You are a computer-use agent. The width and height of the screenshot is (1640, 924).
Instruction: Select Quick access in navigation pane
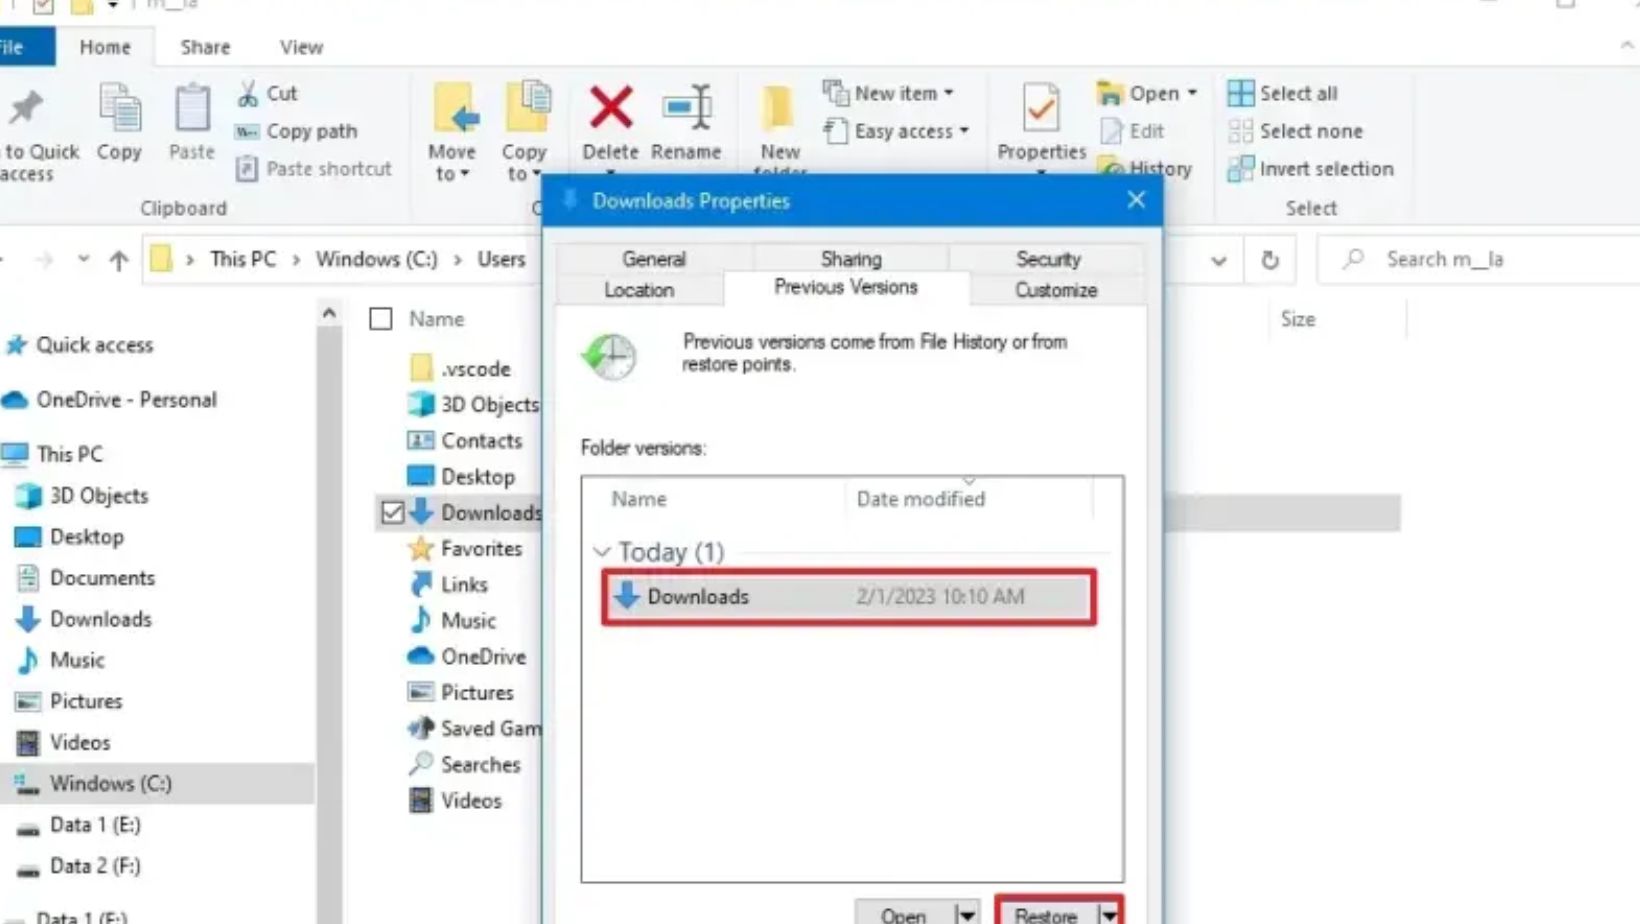[80, 345]
